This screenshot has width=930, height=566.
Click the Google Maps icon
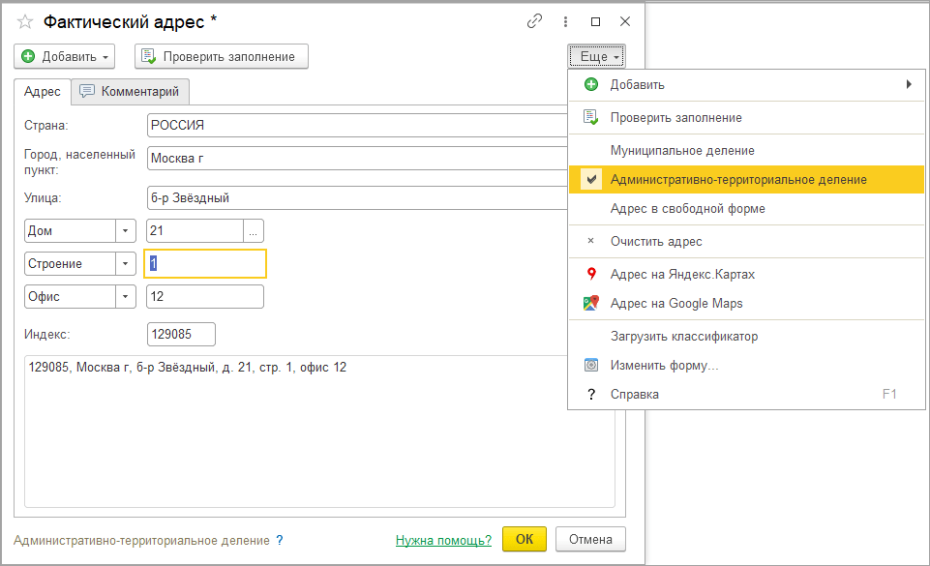tap(591, 303)
